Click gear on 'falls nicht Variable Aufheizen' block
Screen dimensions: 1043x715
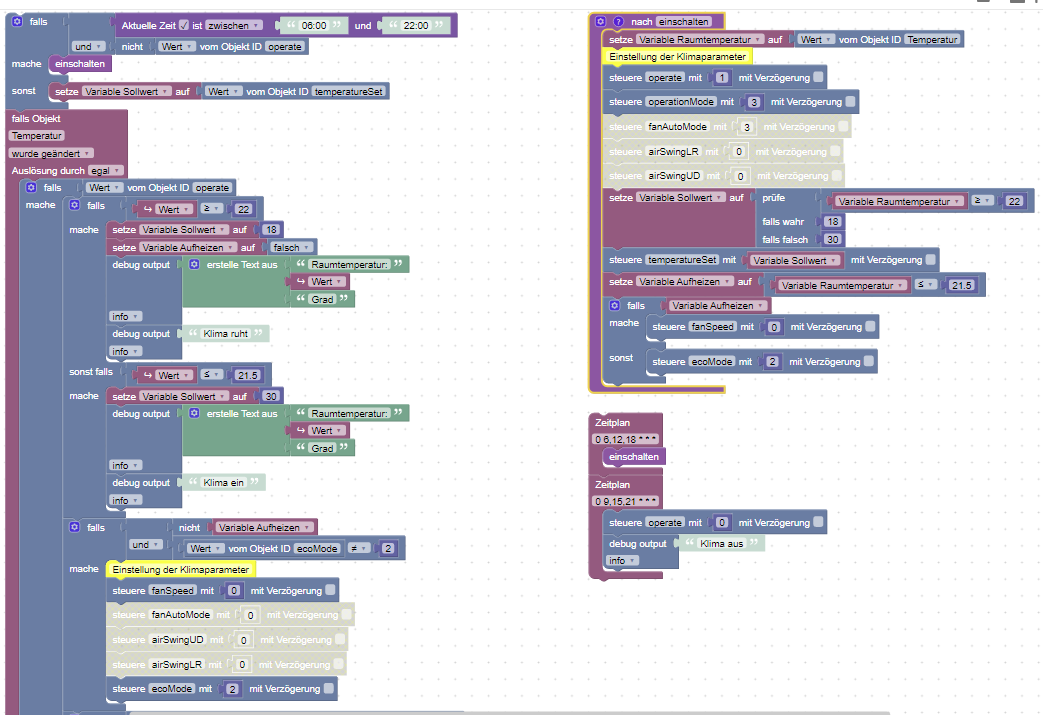(x=74, y=527)
